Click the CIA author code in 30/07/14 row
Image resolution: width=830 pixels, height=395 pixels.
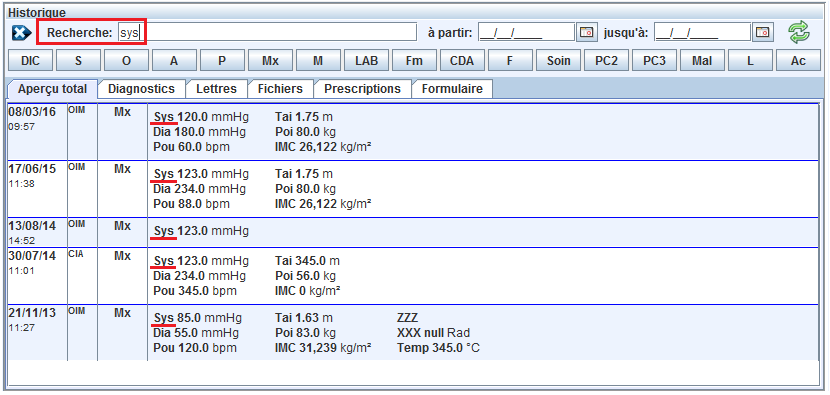[x=75, y=254]
